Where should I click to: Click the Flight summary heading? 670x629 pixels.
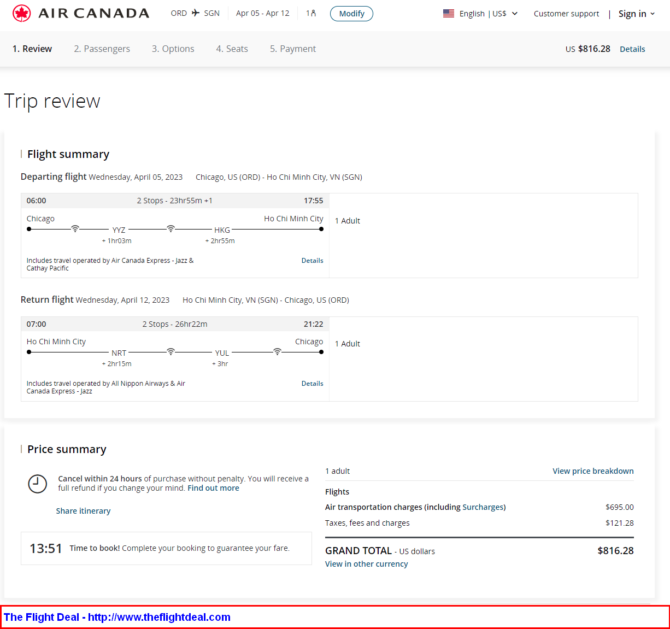pyautogui.click(x=68, y=154)
